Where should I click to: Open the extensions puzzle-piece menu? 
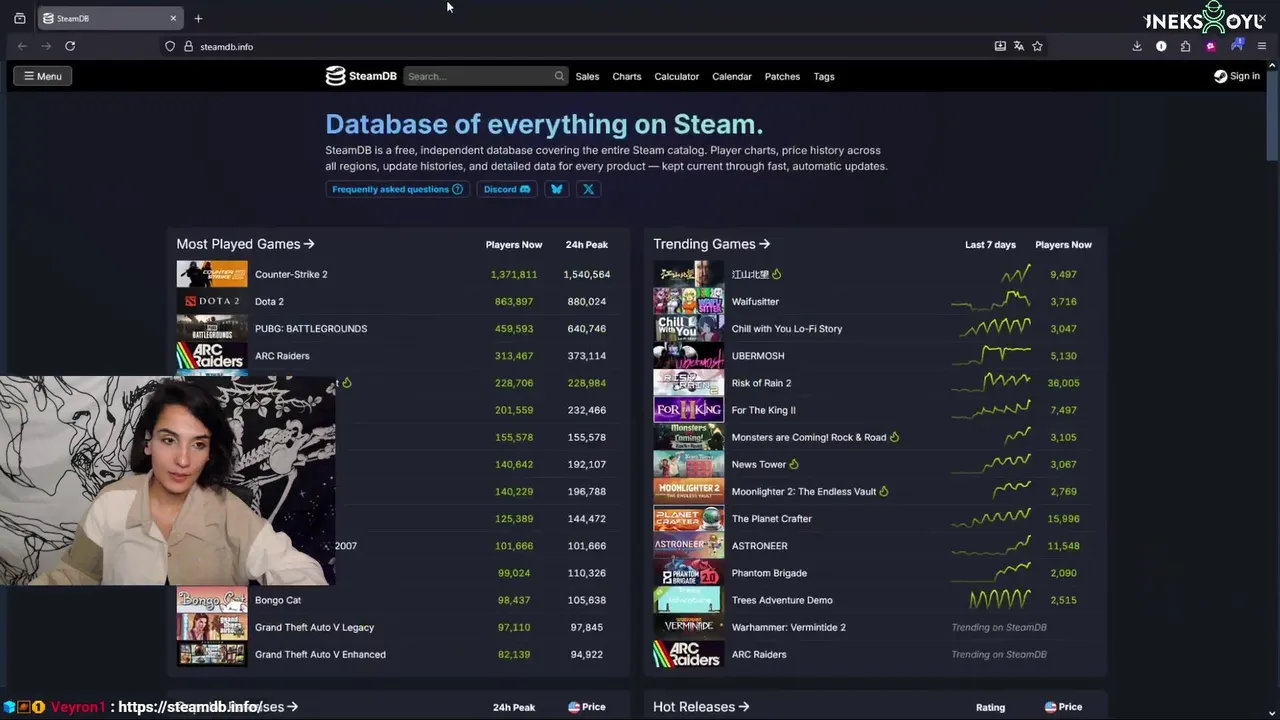click(1185, 46)
